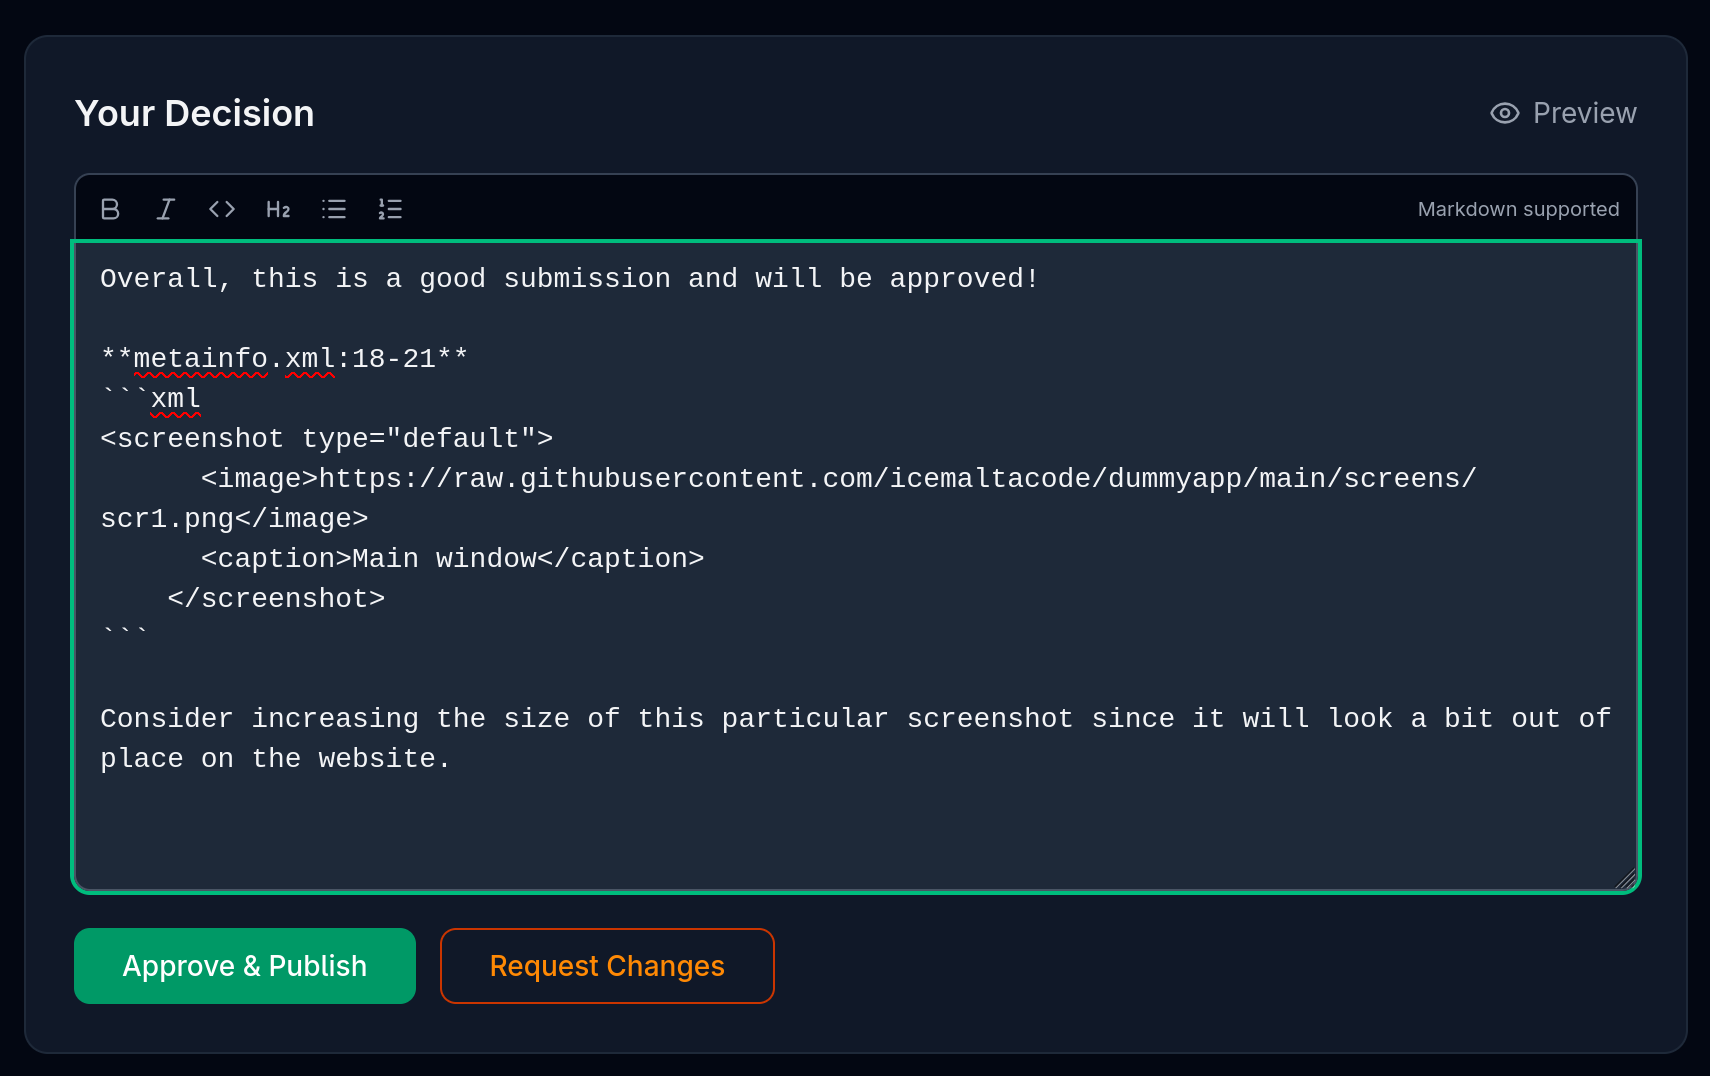Click the Your Decision heading
The height and width of the screenshot is (1076, 1710).
point(194,113)
